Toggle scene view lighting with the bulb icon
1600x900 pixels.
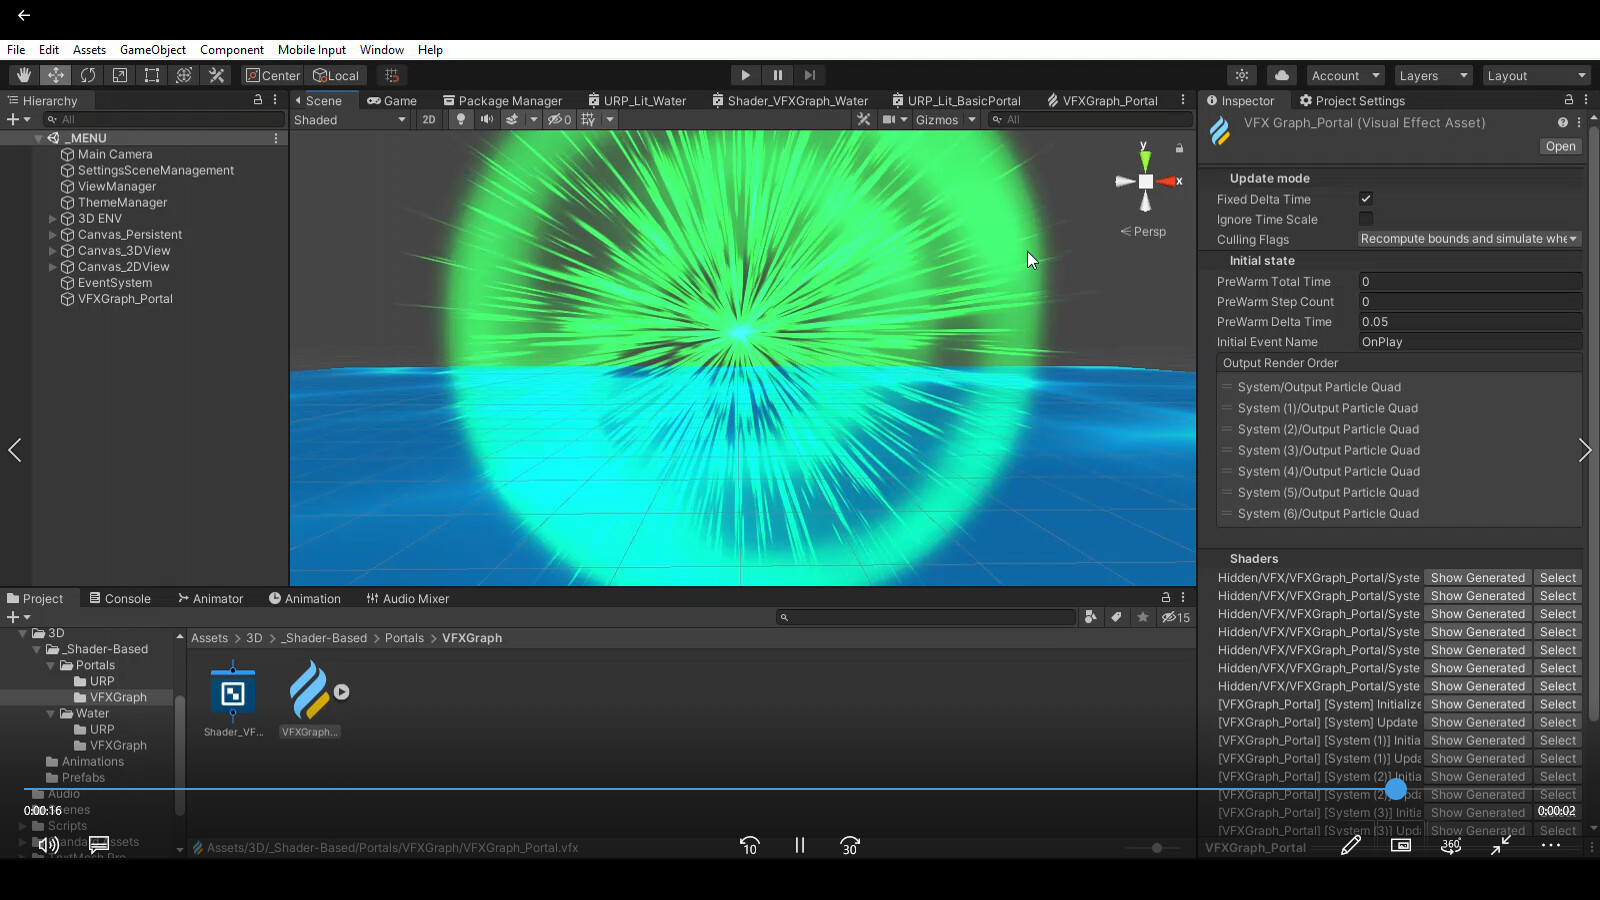[x=459, y=119]
